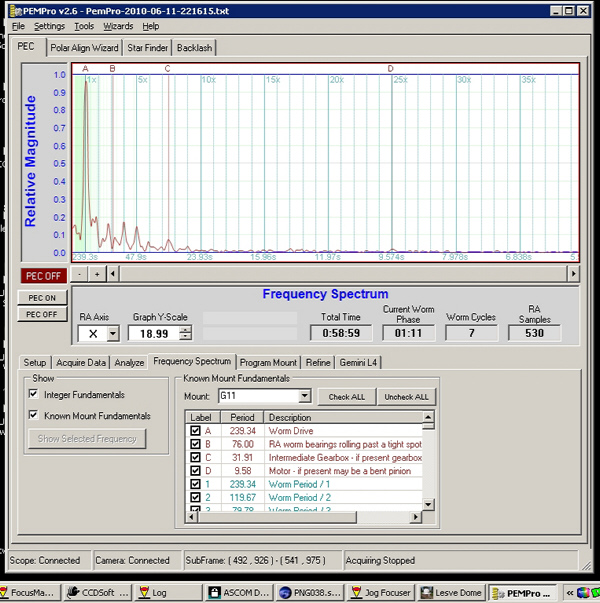Switch to the Program Mount tab
600x603 pixels.
(x=268, y=363)
